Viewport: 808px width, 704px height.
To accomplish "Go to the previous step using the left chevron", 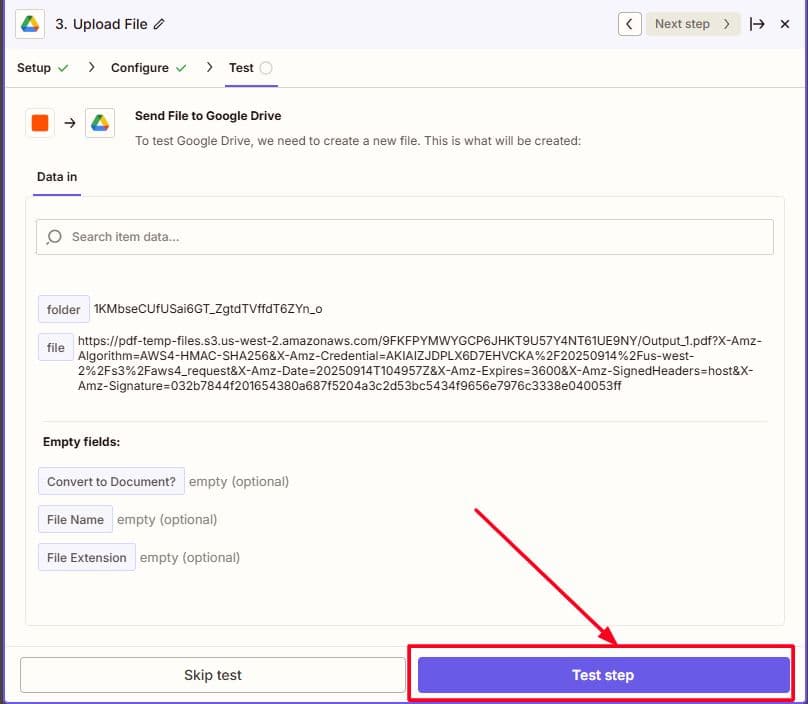I will pyautogui.click(x=629, y=24).
